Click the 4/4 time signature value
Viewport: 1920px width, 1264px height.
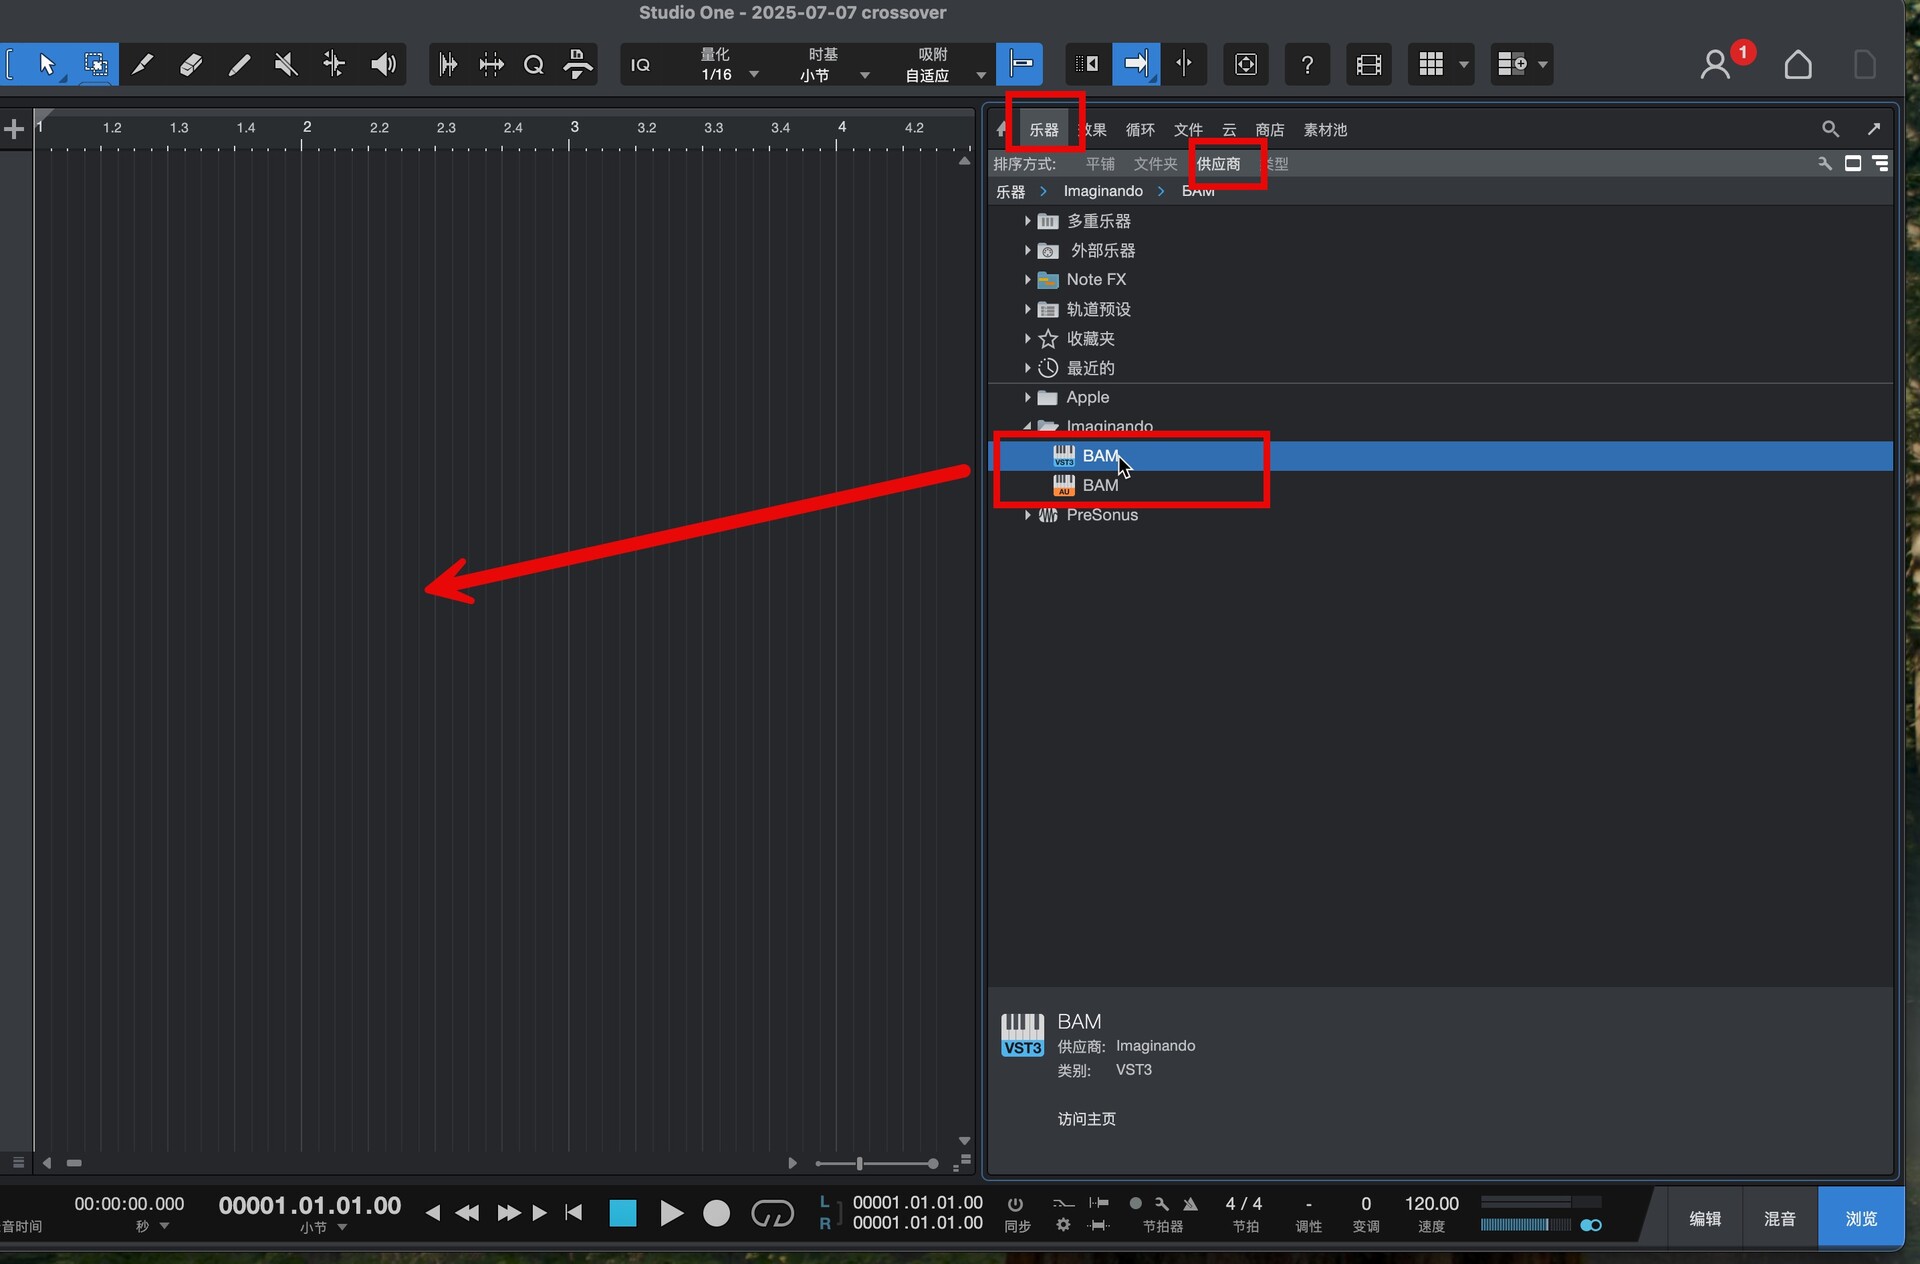point(1244,1204)
